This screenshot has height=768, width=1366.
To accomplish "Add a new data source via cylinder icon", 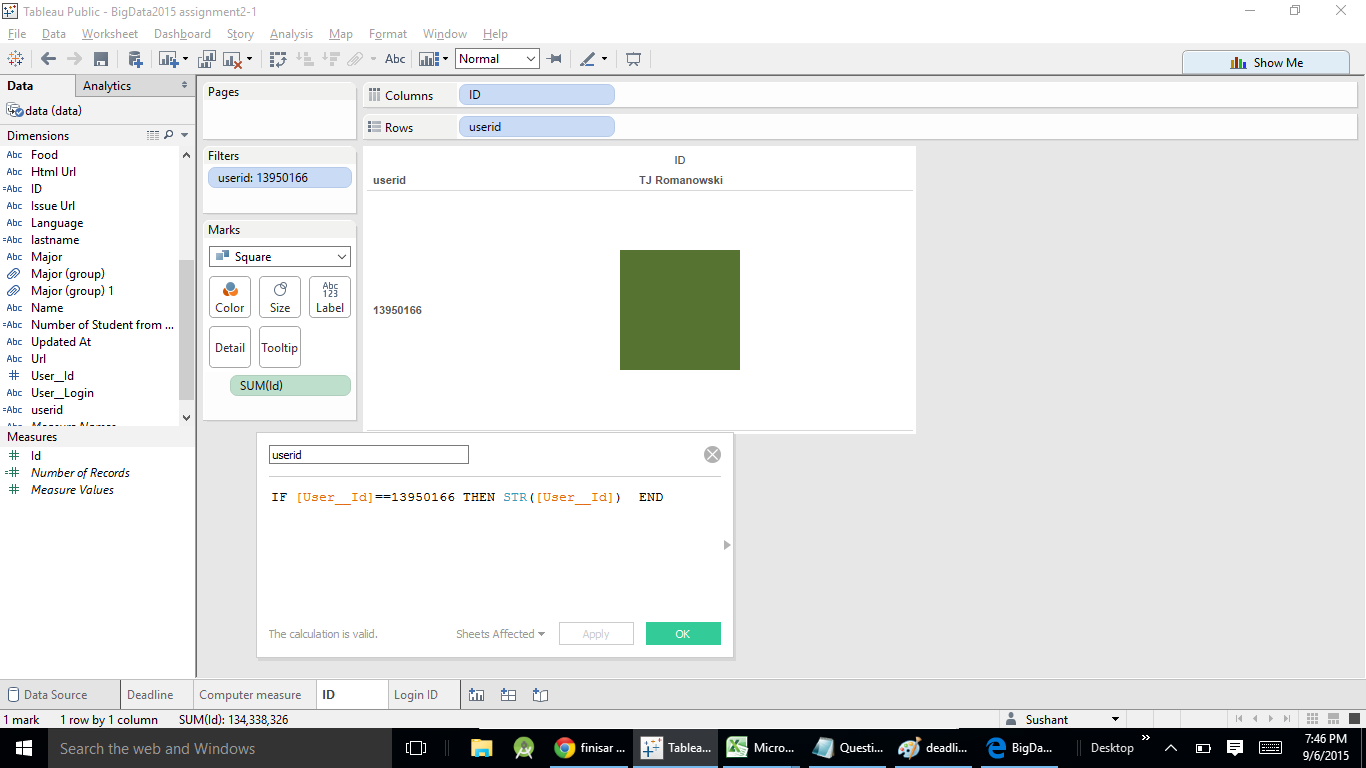I will click(135, 59).
